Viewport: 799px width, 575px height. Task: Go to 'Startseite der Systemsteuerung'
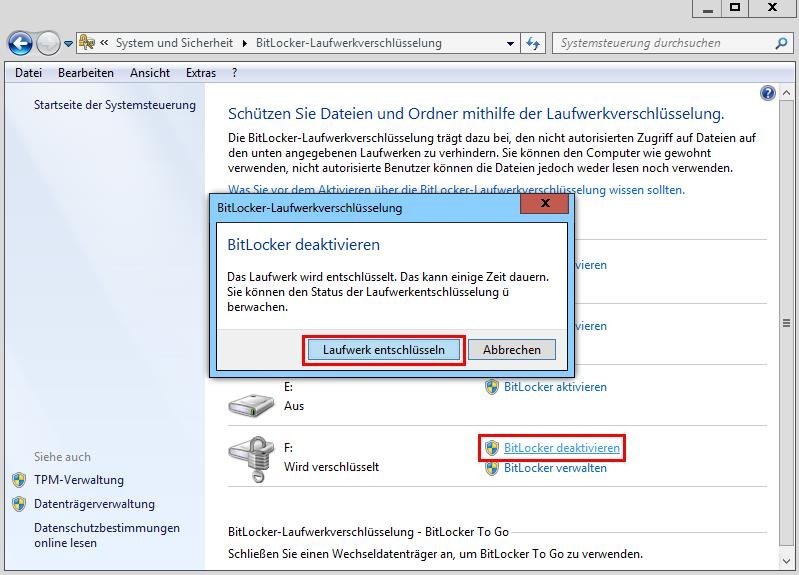click(x=115, y=105)
